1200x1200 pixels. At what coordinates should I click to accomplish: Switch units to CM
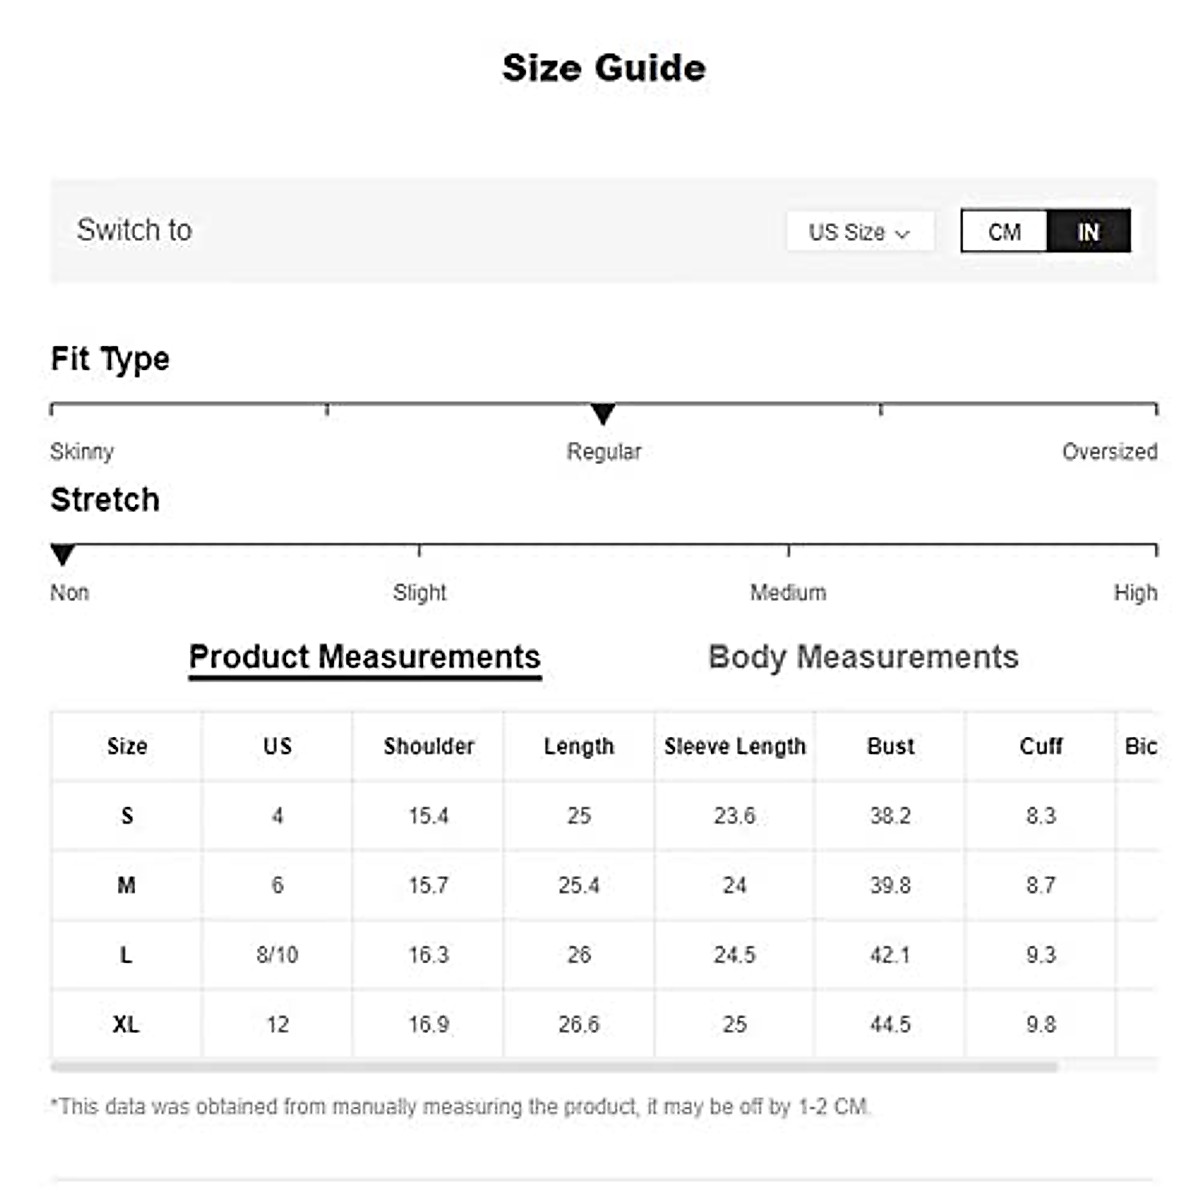pyautogui.click(x=1004, y=232)
